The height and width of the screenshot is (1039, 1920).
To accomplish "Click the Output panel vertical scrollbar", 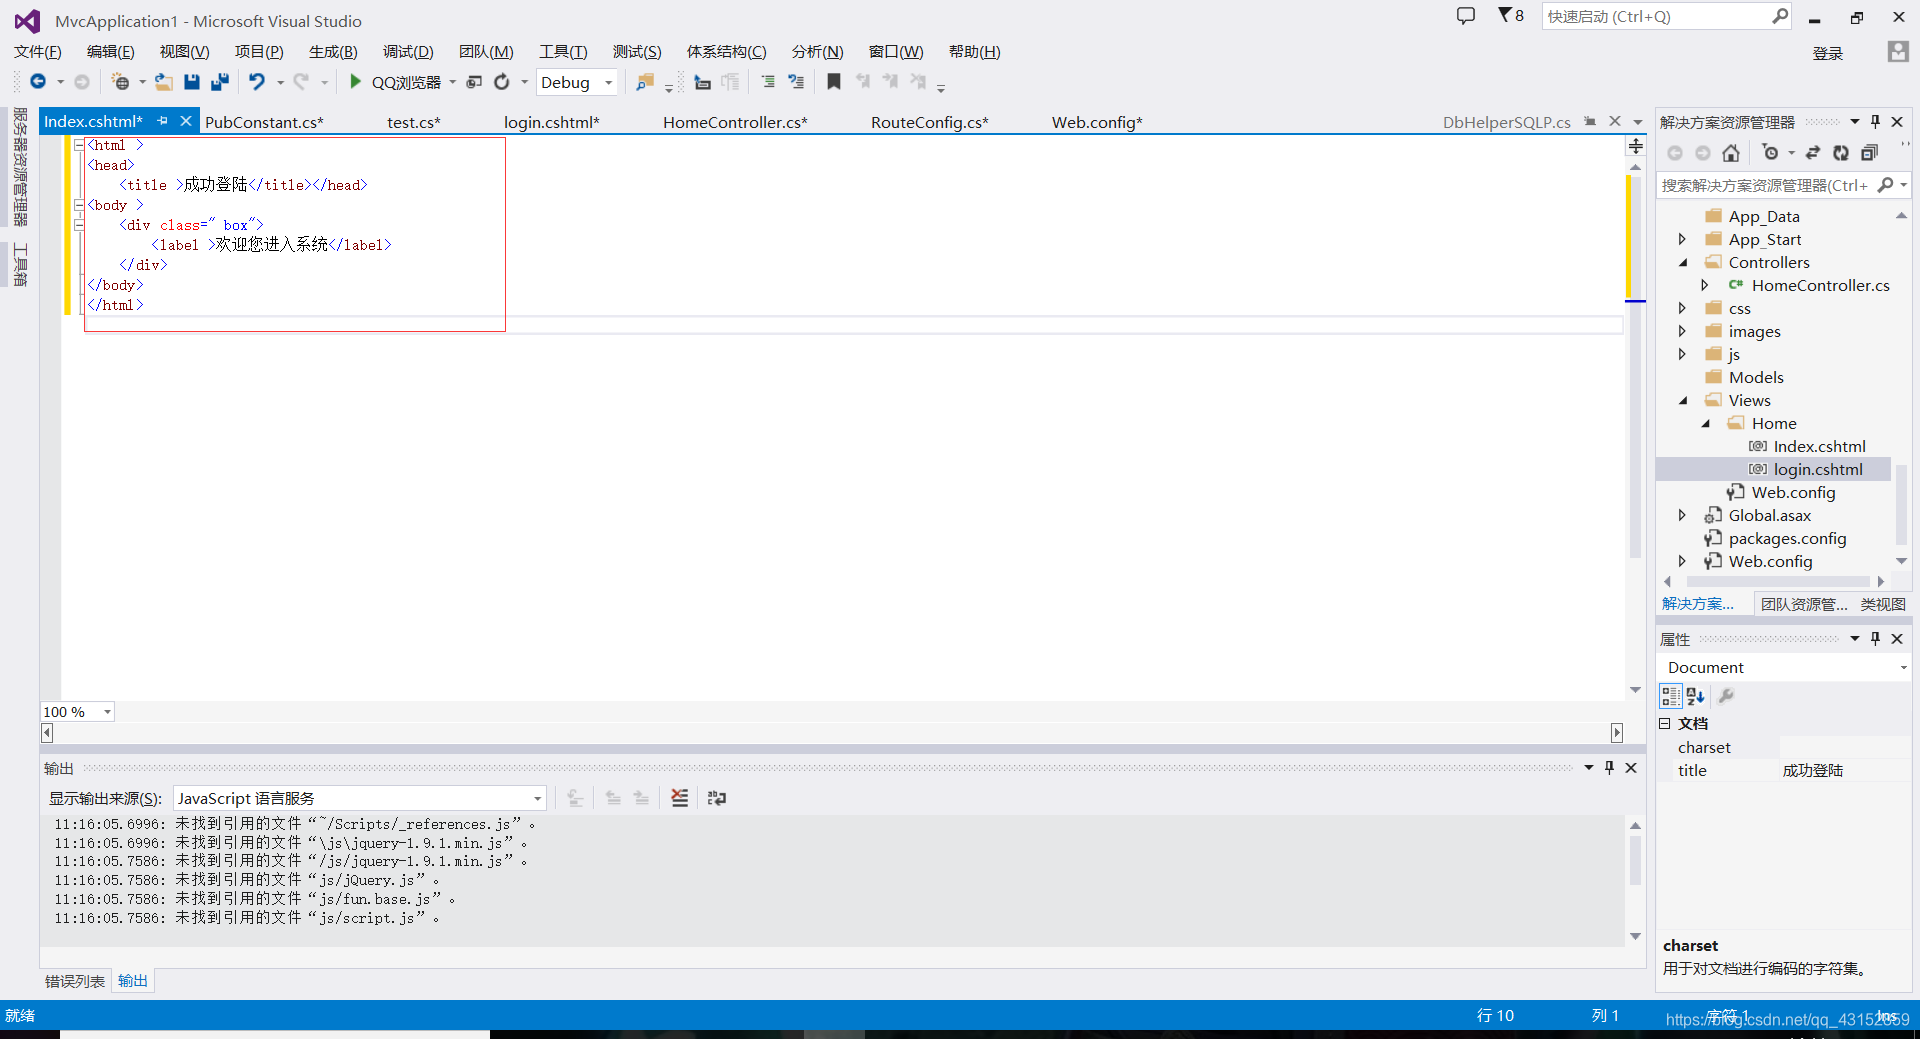I will [x=1636, y=860].
